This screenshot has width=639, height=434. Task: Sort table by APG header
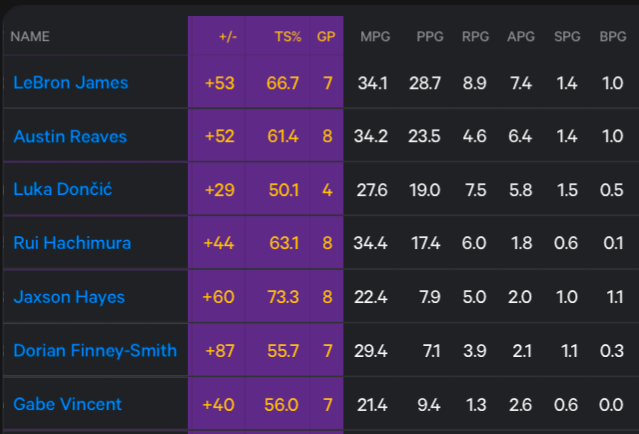pos(521,37)
